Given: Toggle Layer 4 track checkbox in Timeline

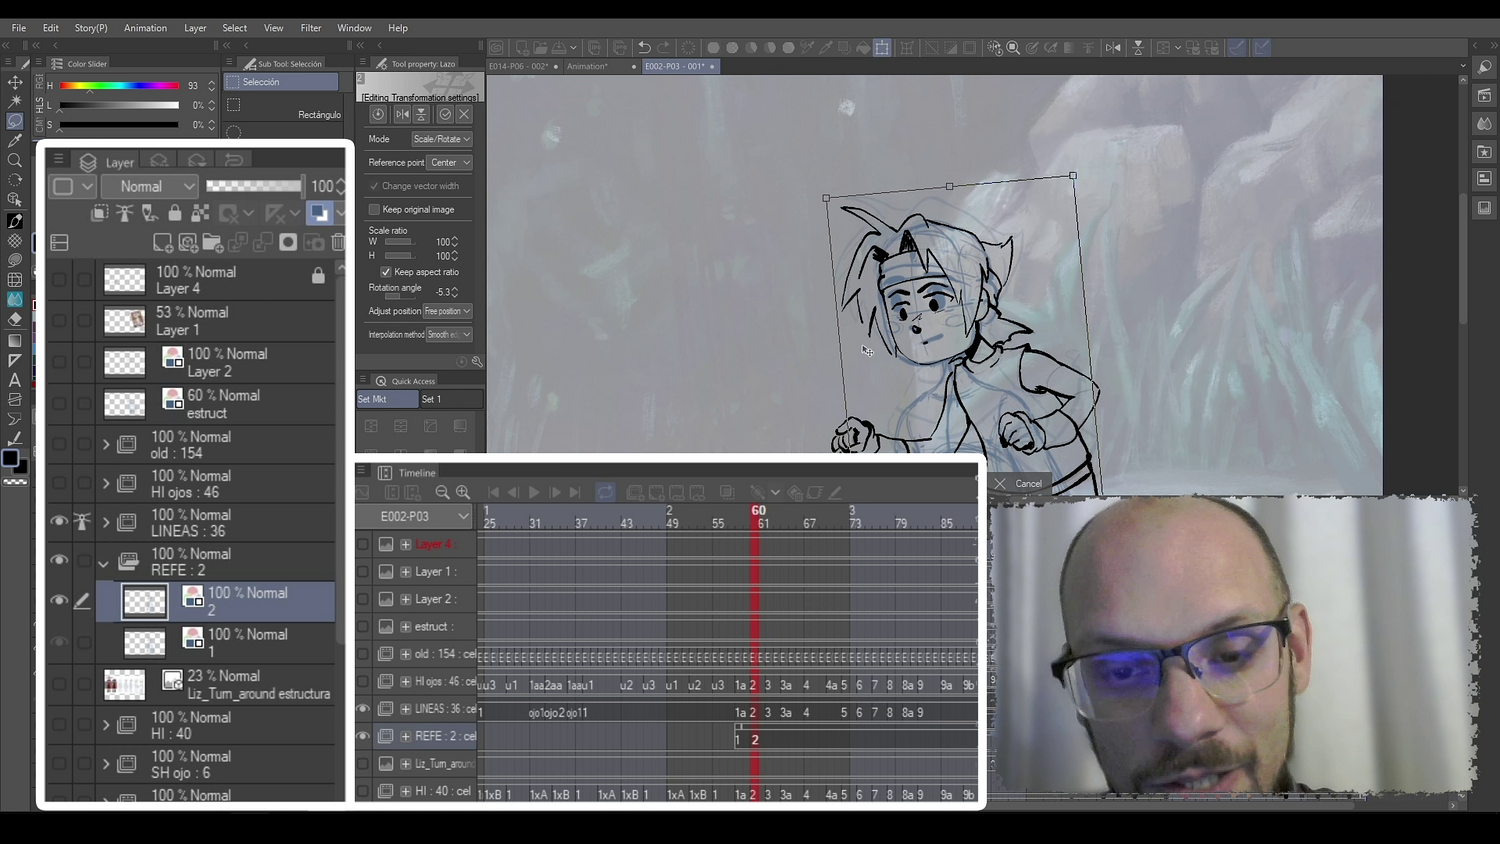Looking at the screenshot, I should pos(363,544).
